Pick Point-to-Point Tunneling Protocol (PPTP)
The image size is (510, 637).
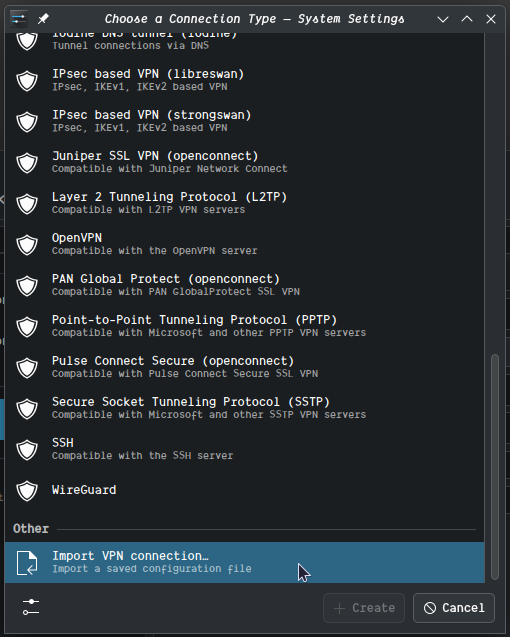tap(245, 327)
